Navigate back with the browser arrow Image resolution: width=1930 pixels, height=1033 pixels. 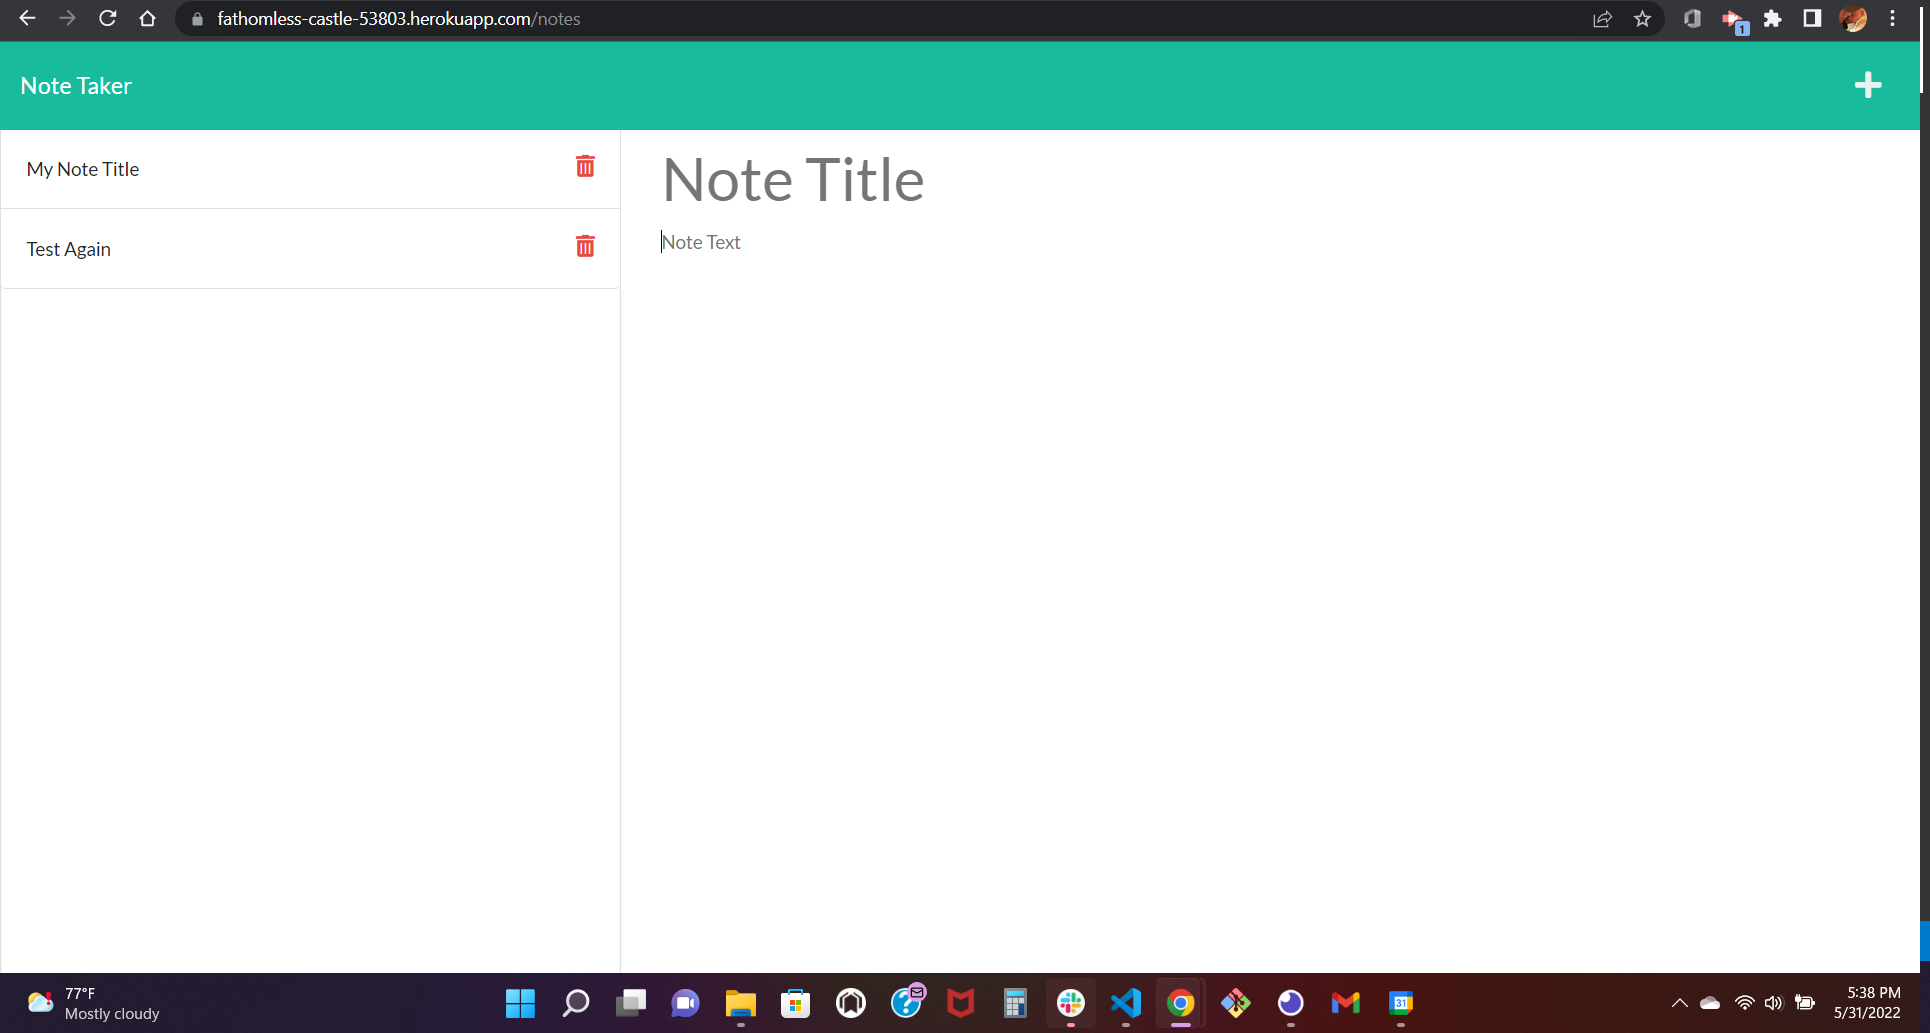click(27, 18)
